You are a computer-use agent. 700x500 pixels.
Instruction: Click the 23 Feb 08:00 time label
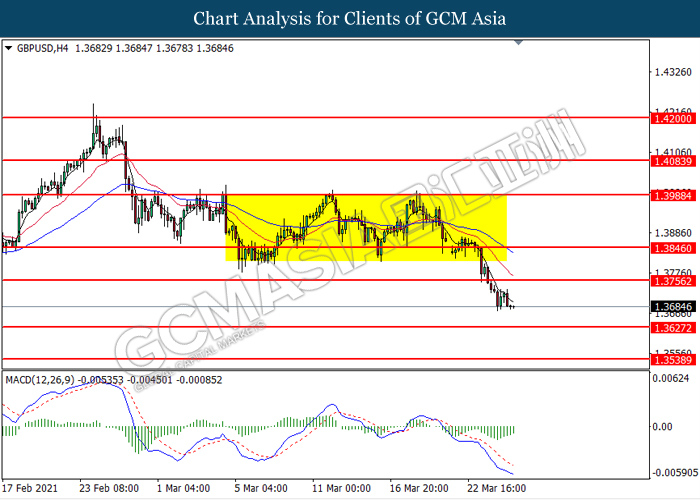point(109,488)
